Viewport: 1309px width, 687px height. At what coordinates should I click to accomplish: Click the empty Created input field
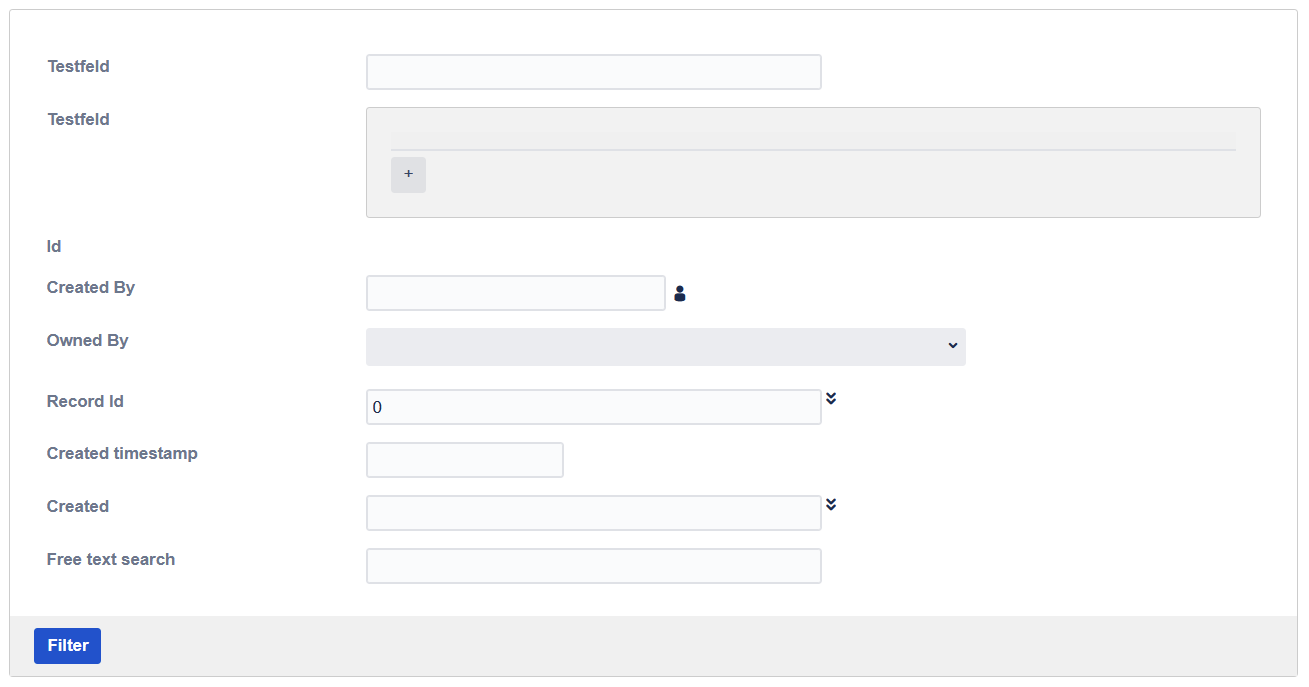593,512
